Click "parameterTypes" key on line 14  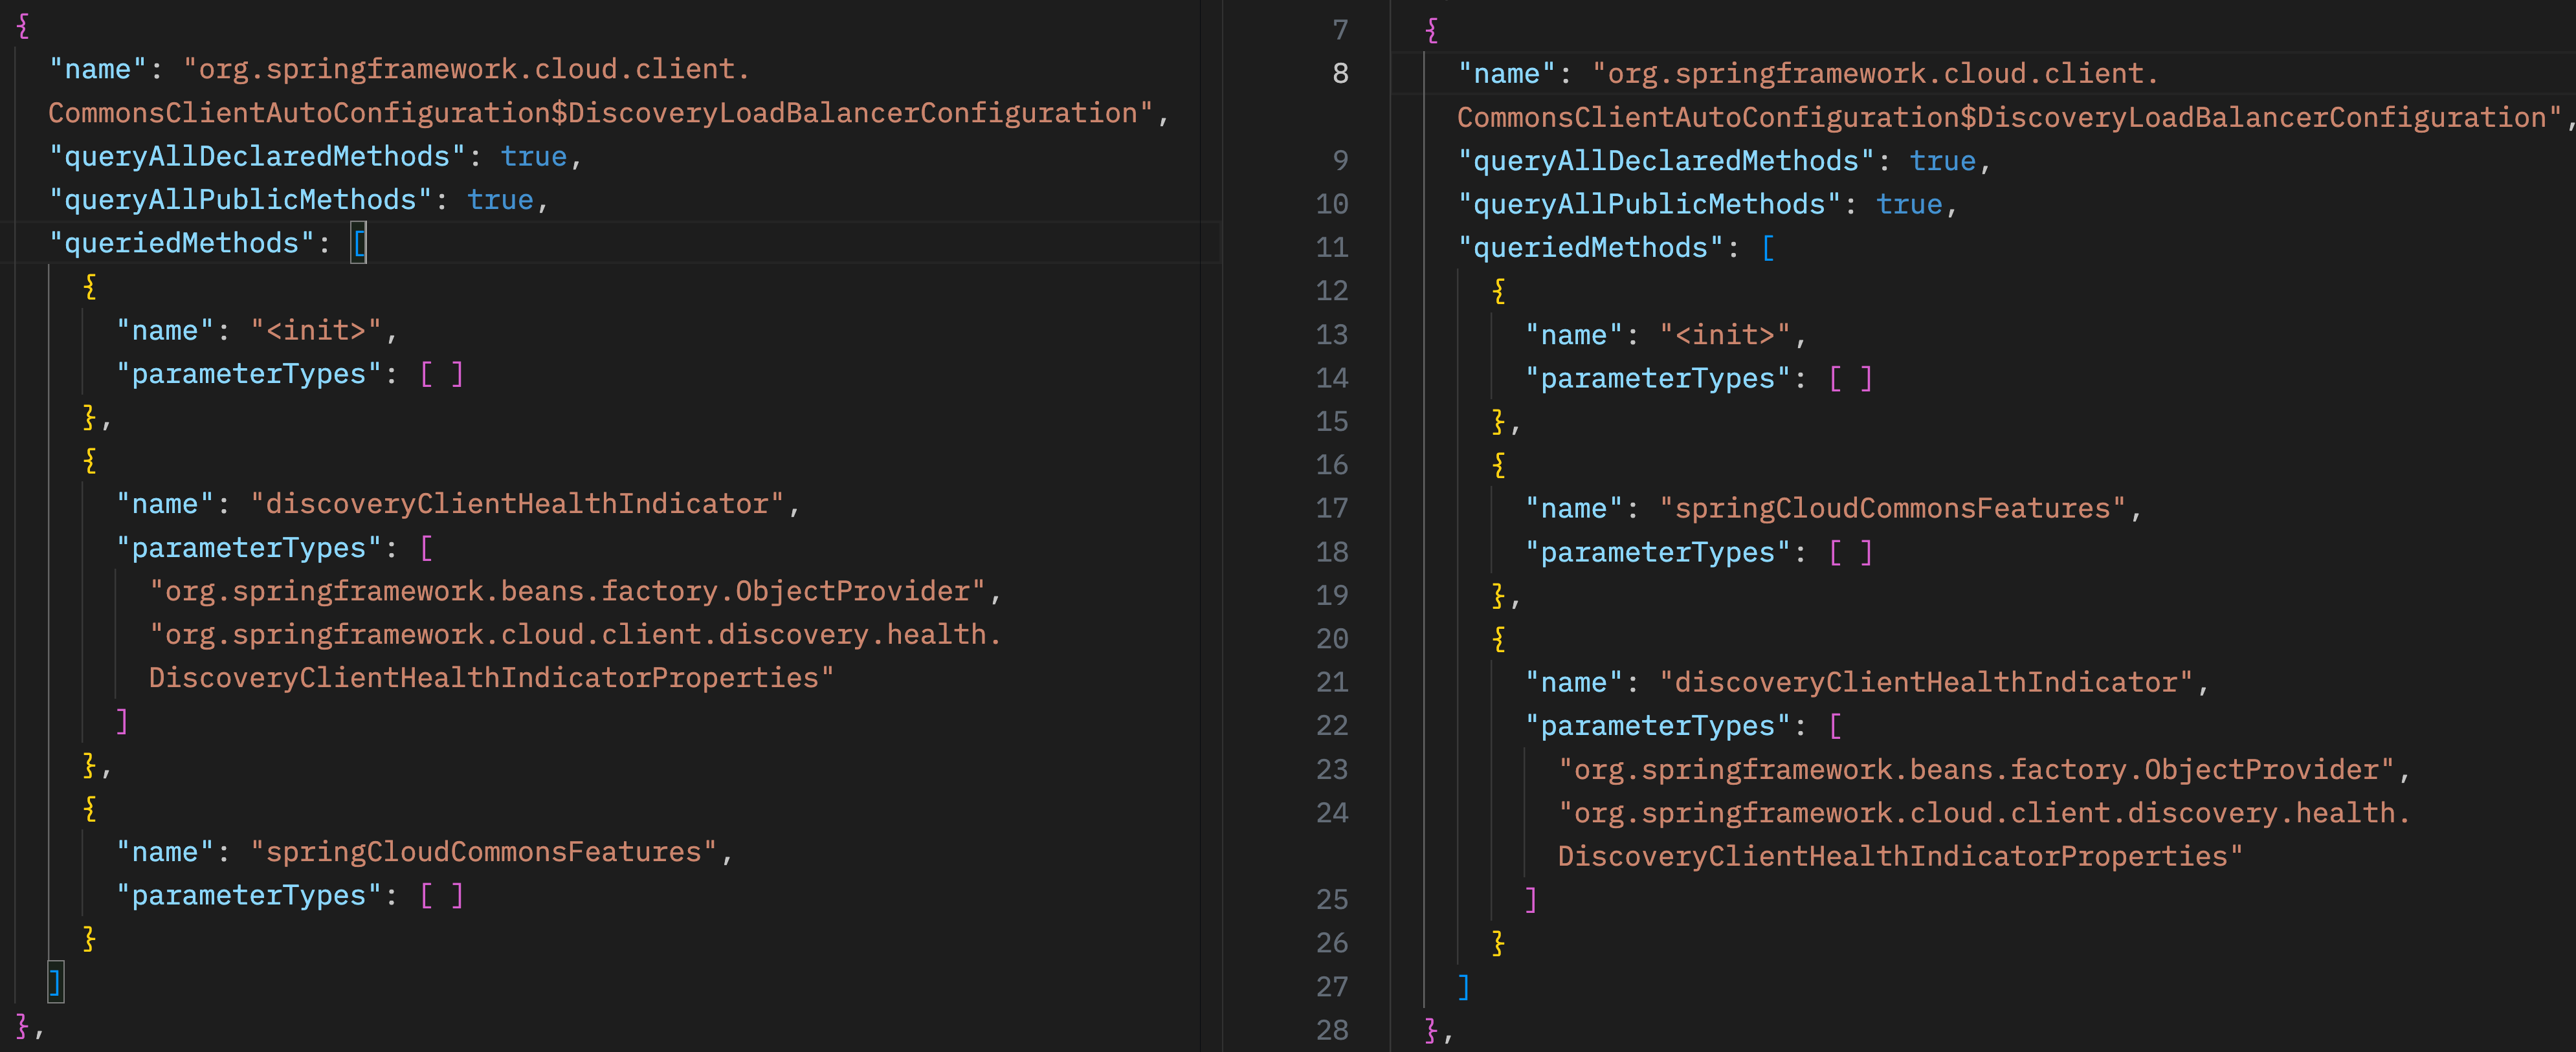click(1658, 378)
